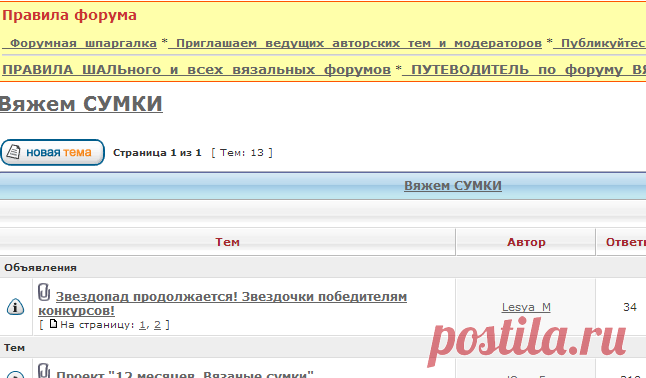Click the 'новая тема' new topic button
Image resolution: width=646 pixels, height=378 pixels.
coord(52,153)
